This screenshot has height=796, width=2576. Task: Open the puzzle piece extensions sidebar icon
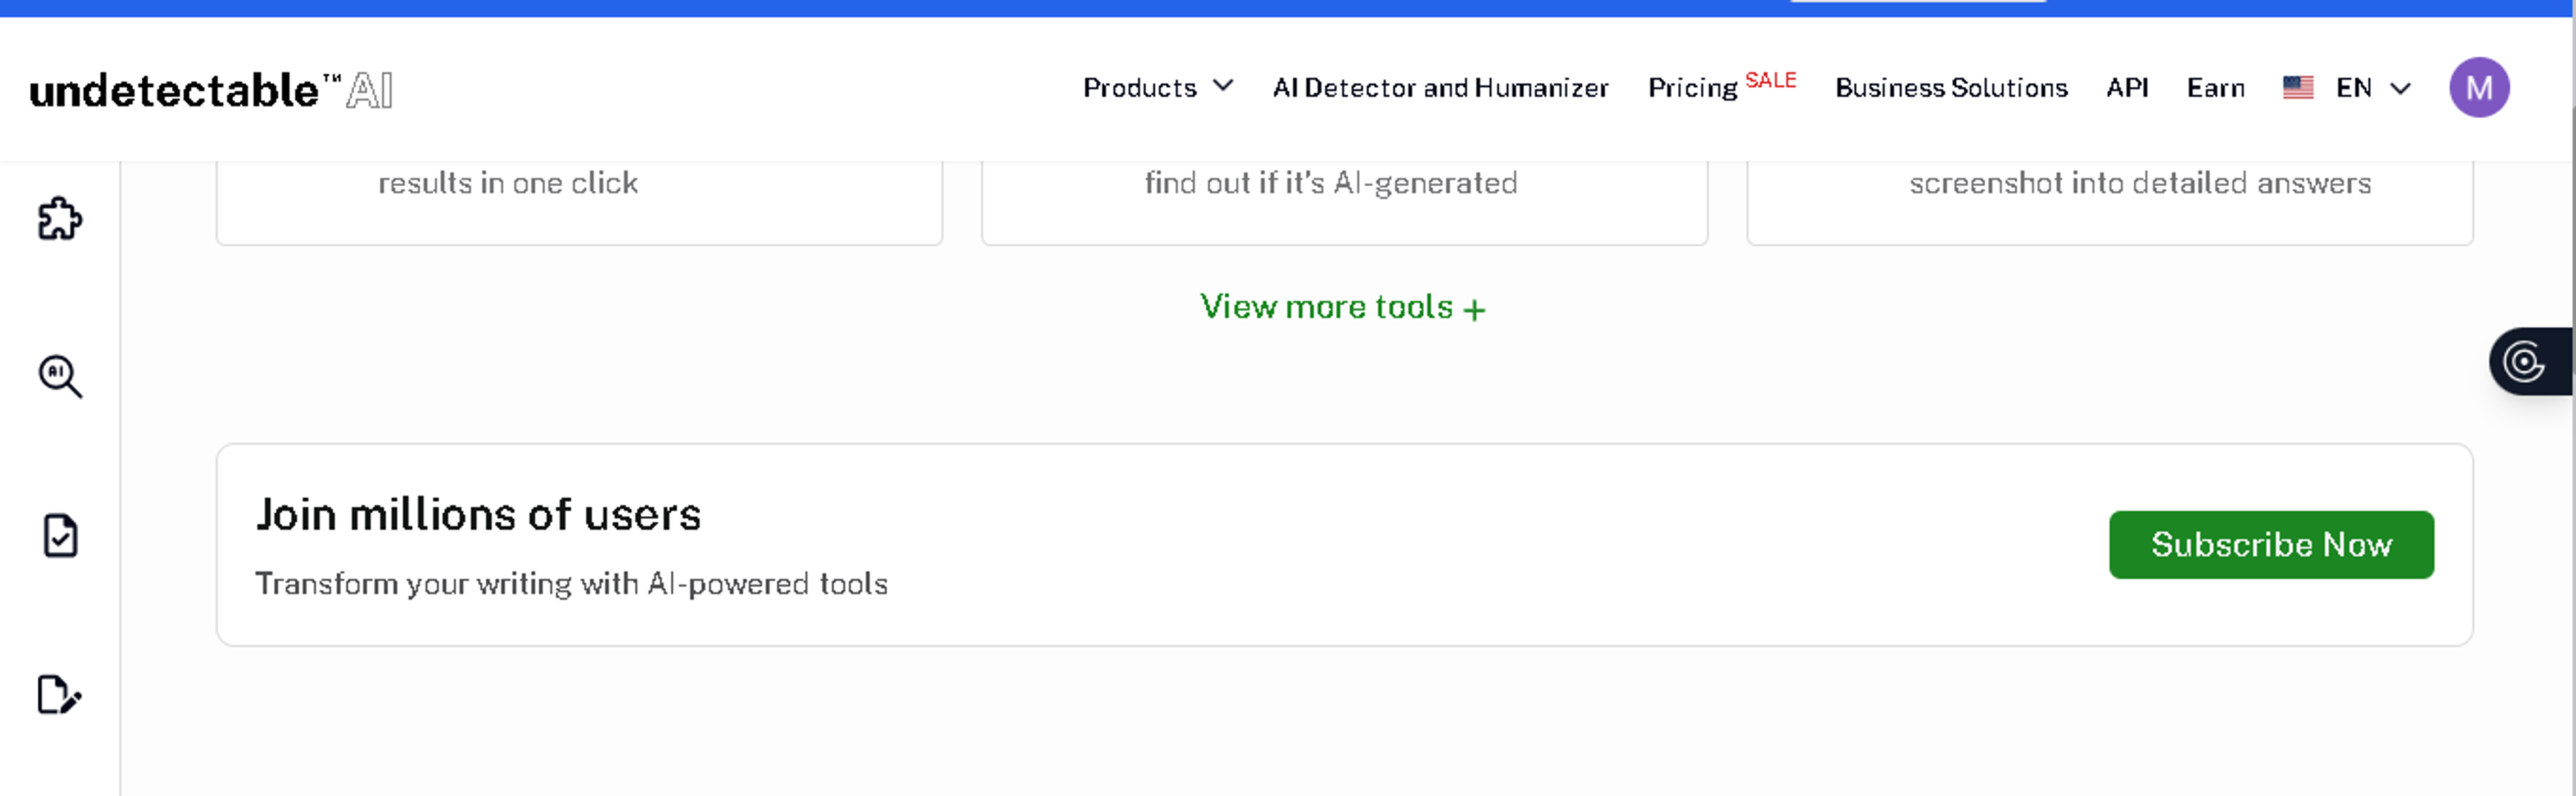[x=59, y=218]
